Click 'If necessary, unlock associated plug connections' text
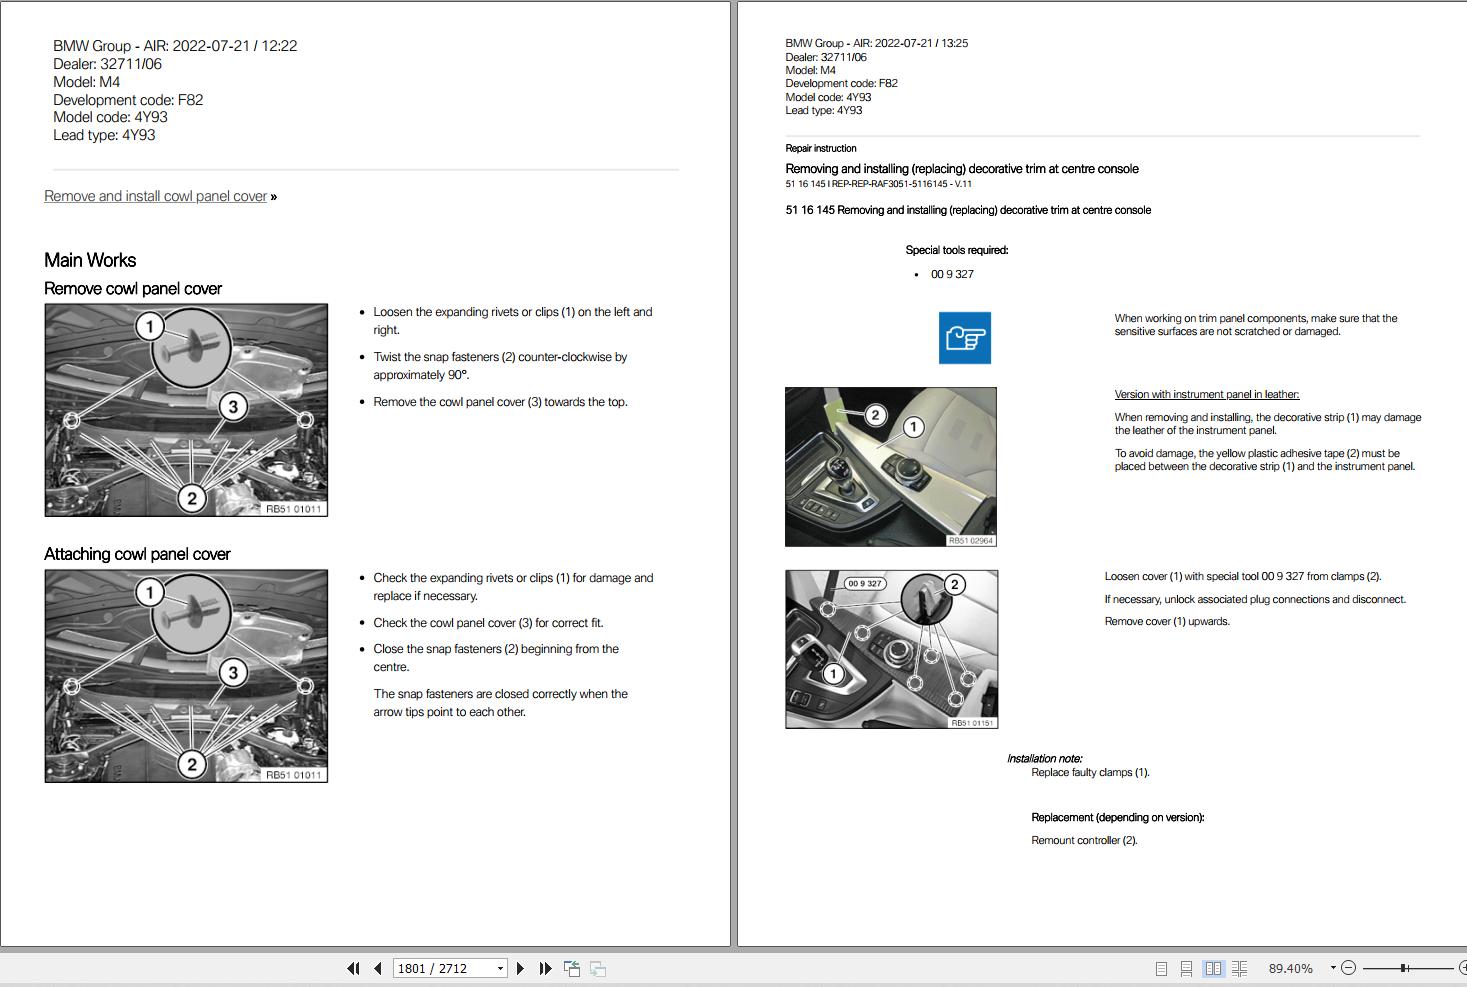This screenshot has width=1467, height=987. click(1255, 599)
